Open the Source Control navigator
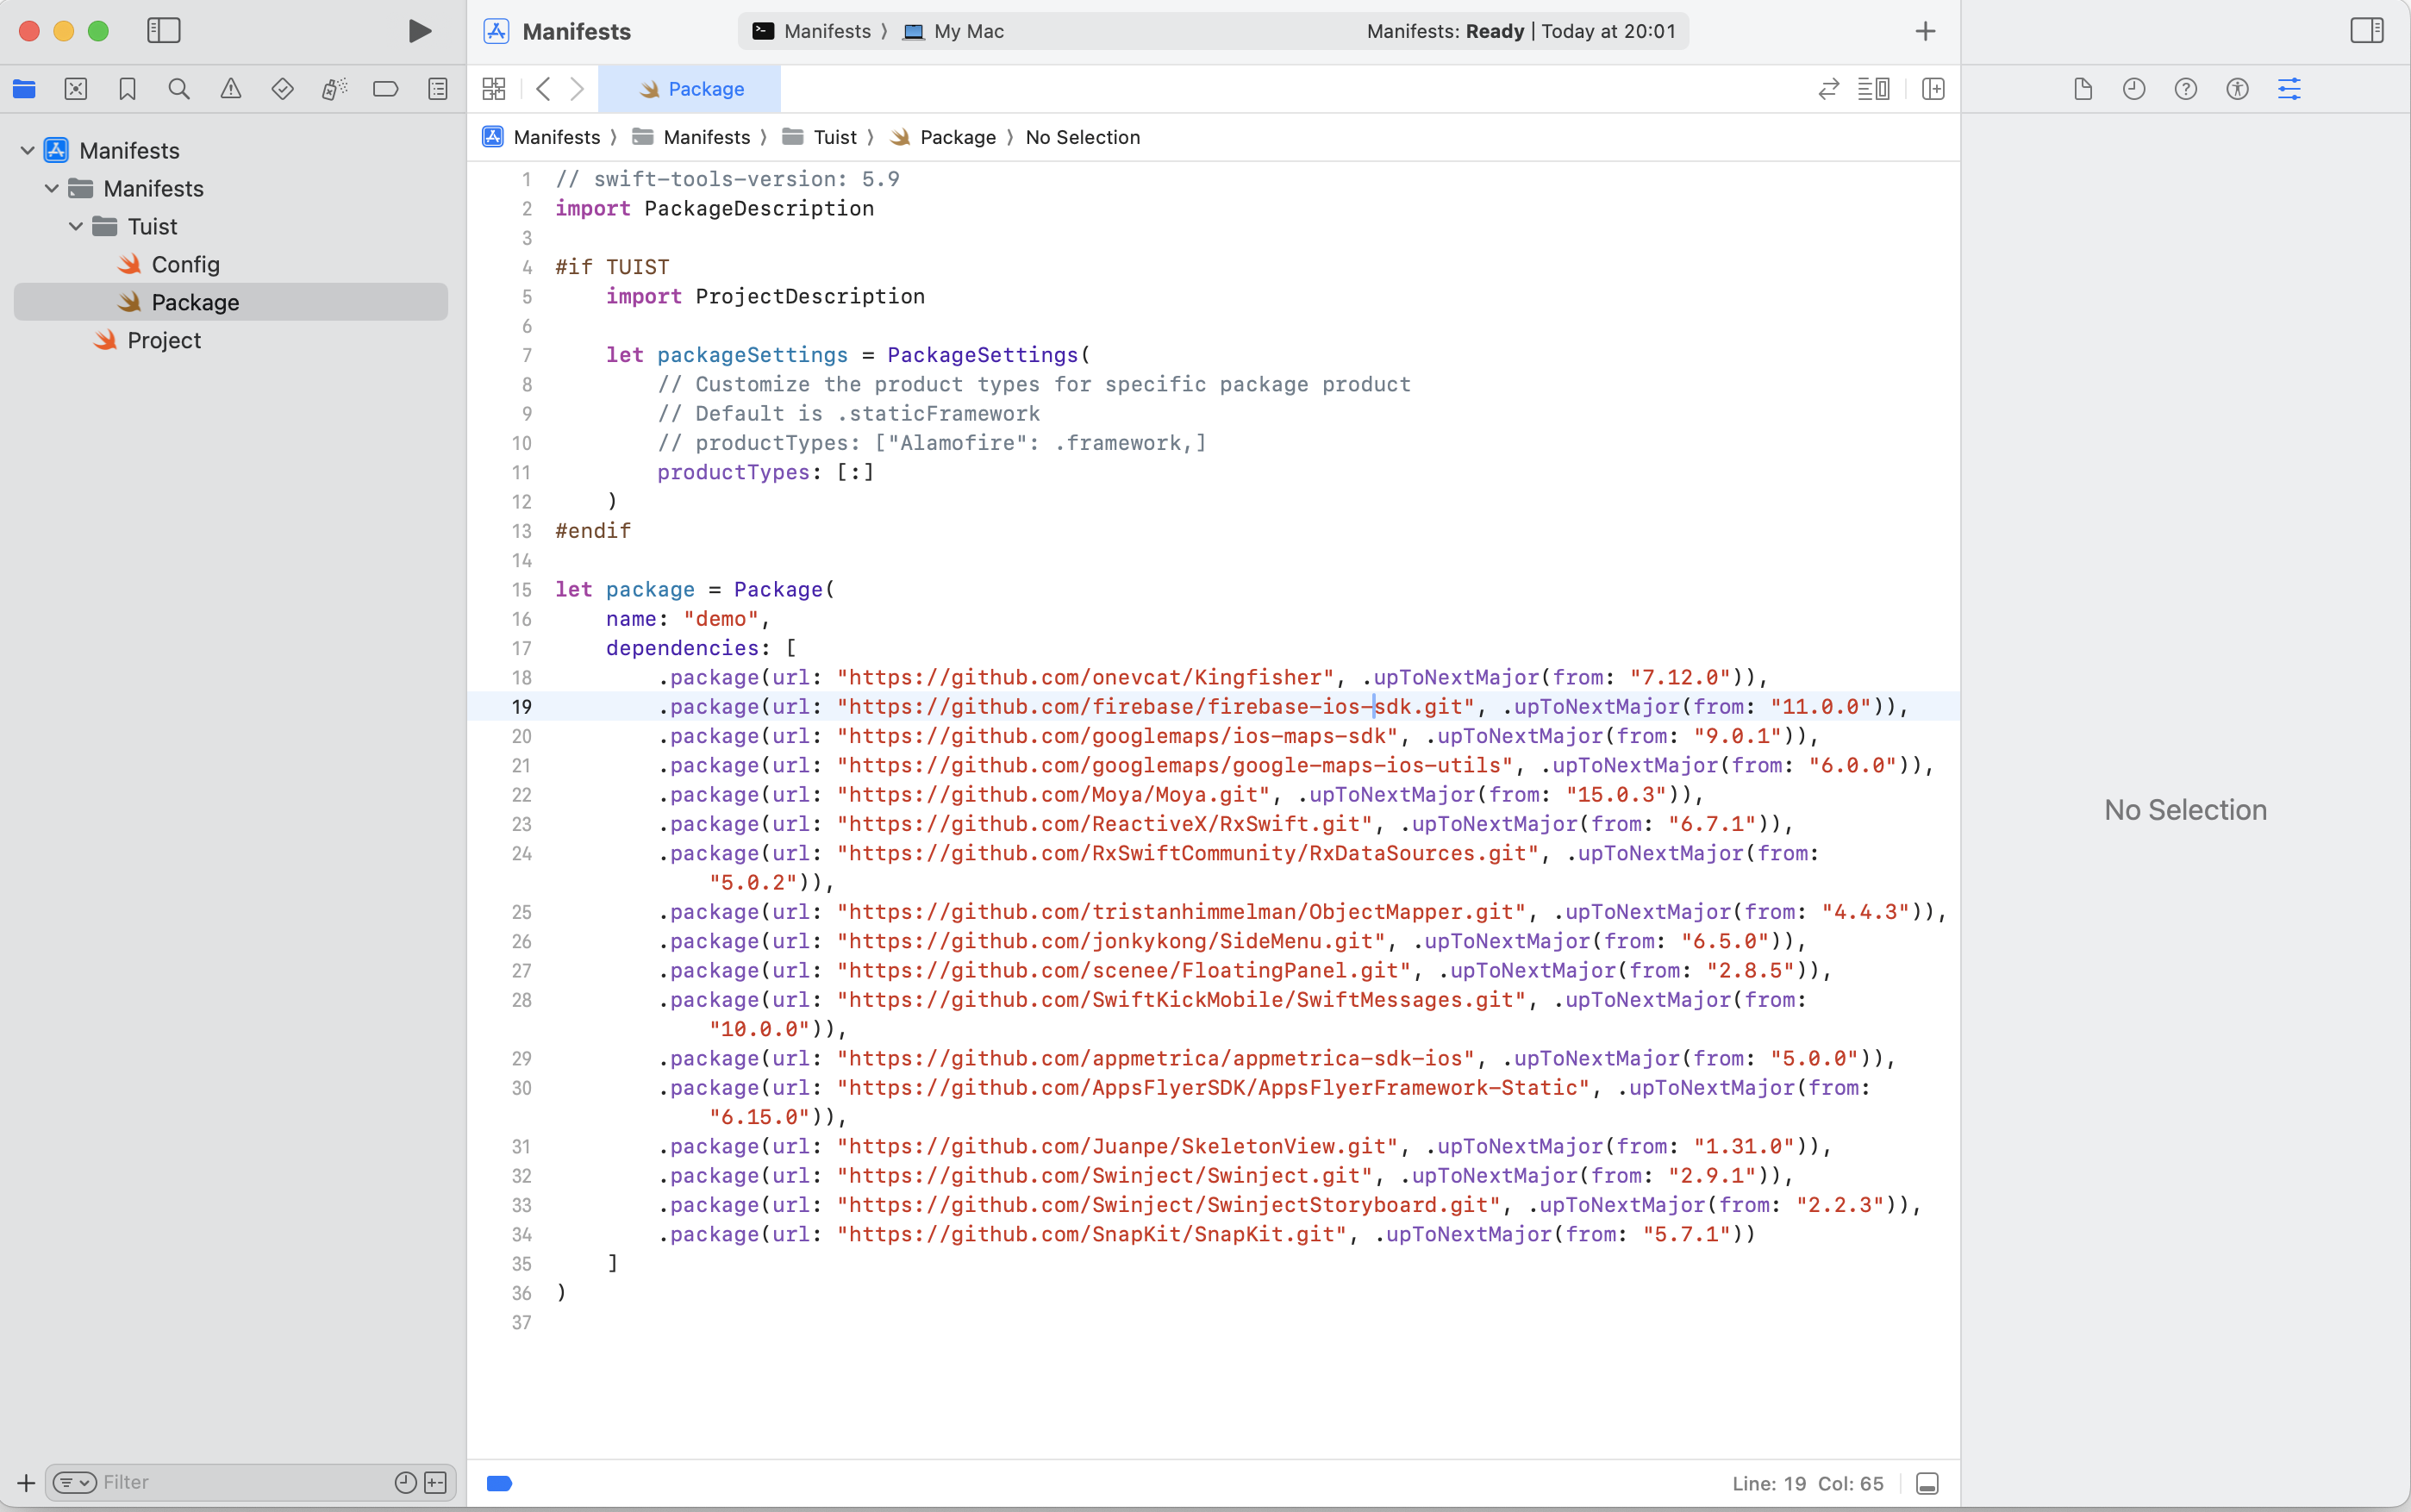2411x1512 pixels. [76, 89]
